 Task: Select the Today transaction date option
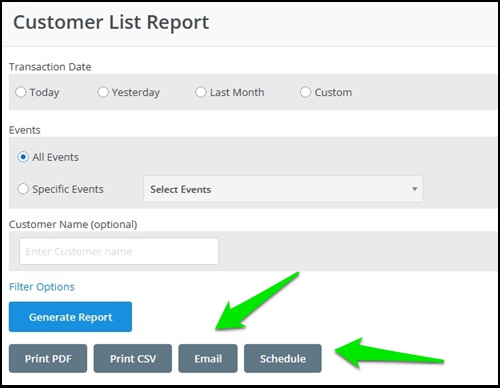pyautogui.click(x=21, y=92)
